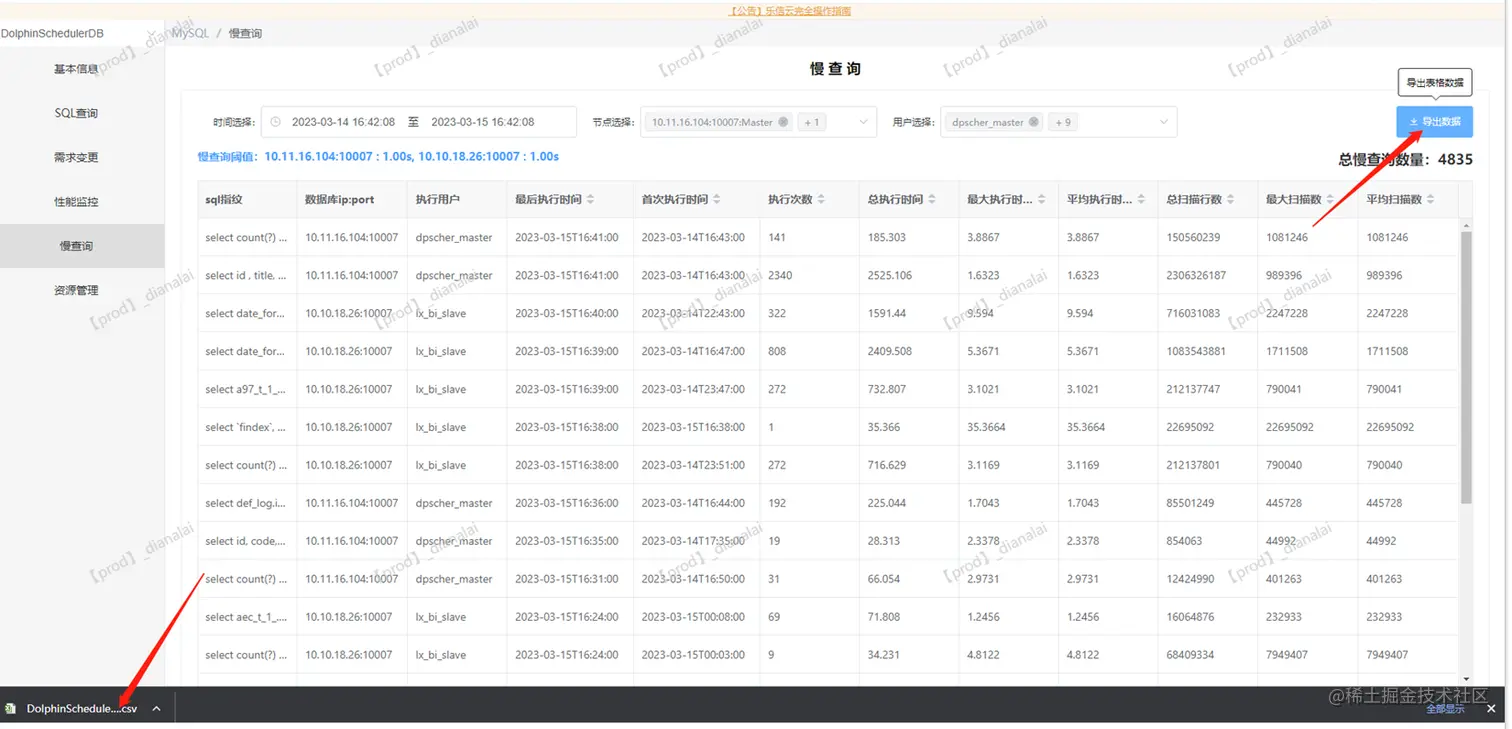The image size is (1512, 729).
Task: Close the browser download bar
Action: click(x=1491, y=708)
